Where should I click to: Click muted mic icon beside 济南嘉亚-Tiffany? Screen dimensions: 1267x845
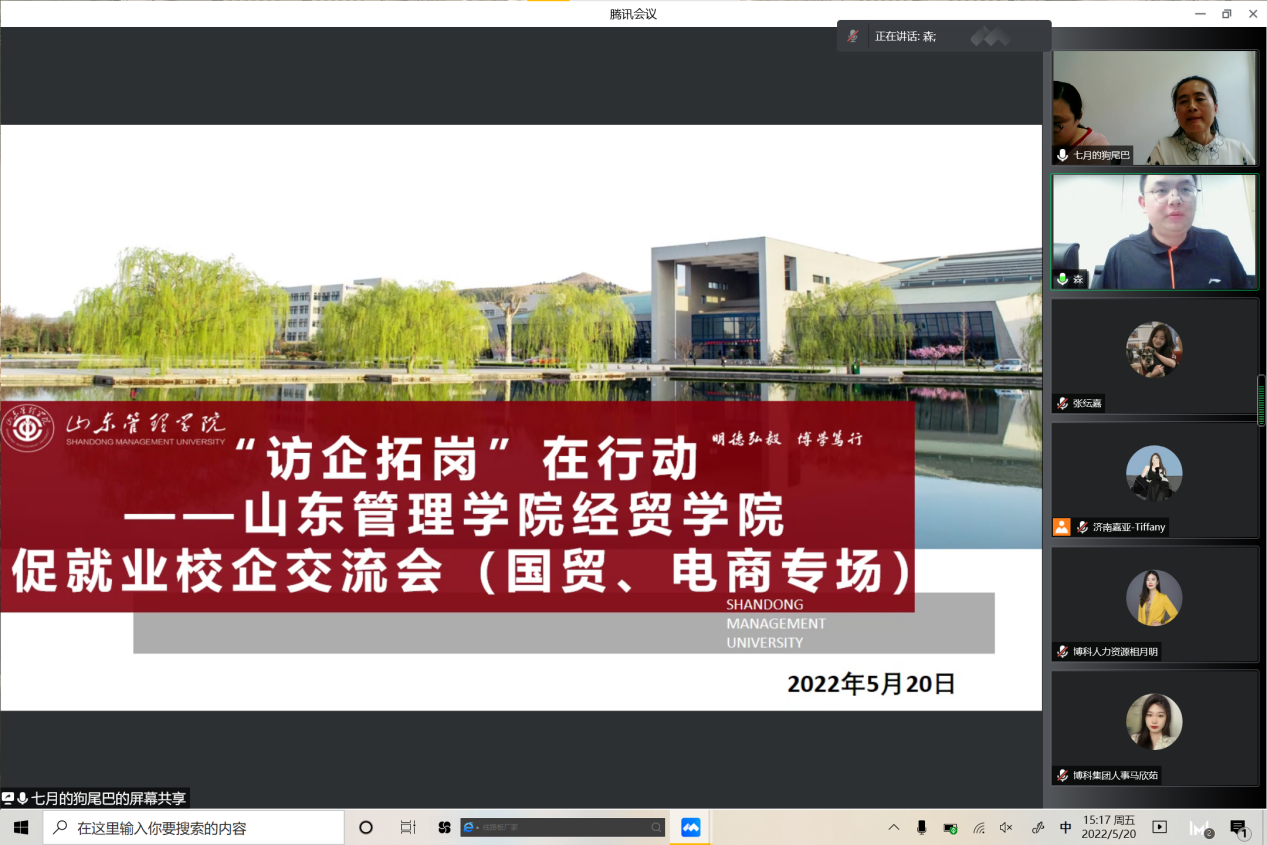tap(1082, 527)
